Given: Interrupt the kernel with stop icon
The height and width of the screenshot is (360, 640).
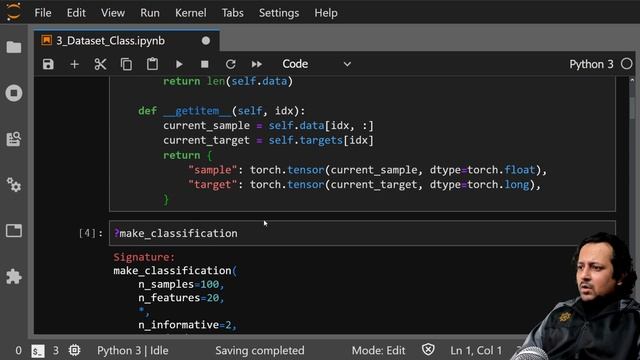Looking at the screenshot, I should click(x=204, y=64).
